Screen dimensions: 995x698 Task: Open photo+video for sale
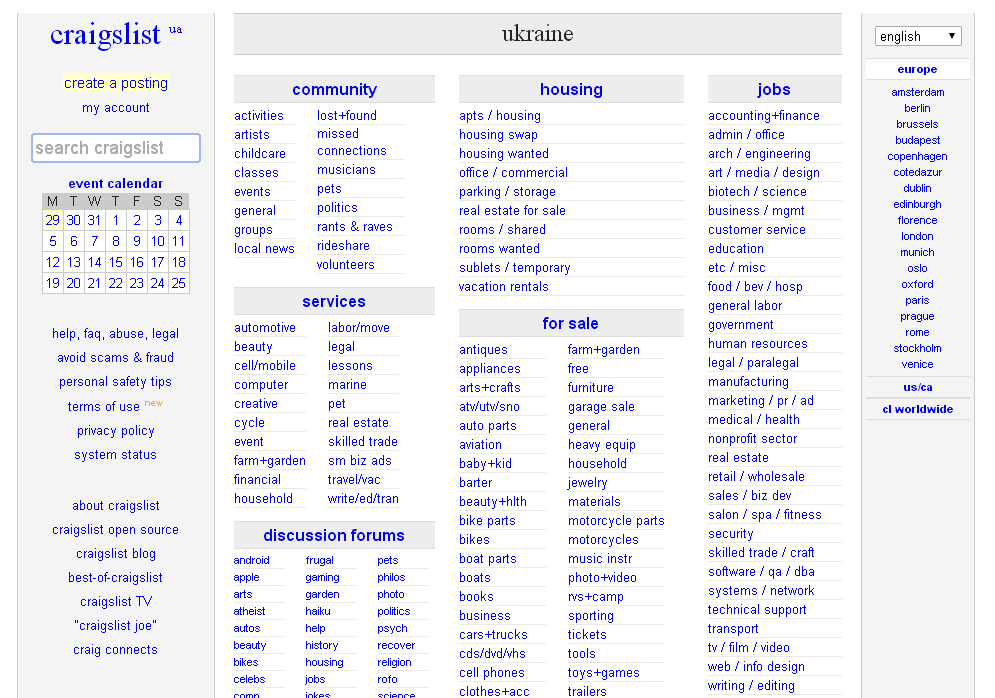(x=602, y=578)
